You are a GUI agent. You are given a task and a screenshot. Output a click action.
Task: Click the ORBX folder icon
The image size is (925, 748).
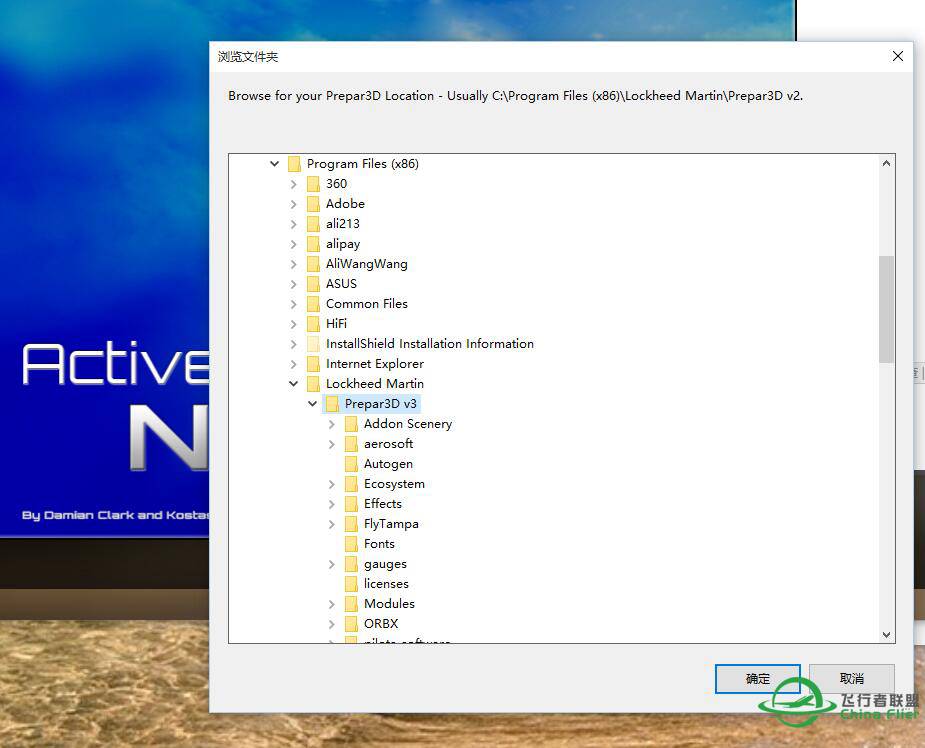point(351,624)
